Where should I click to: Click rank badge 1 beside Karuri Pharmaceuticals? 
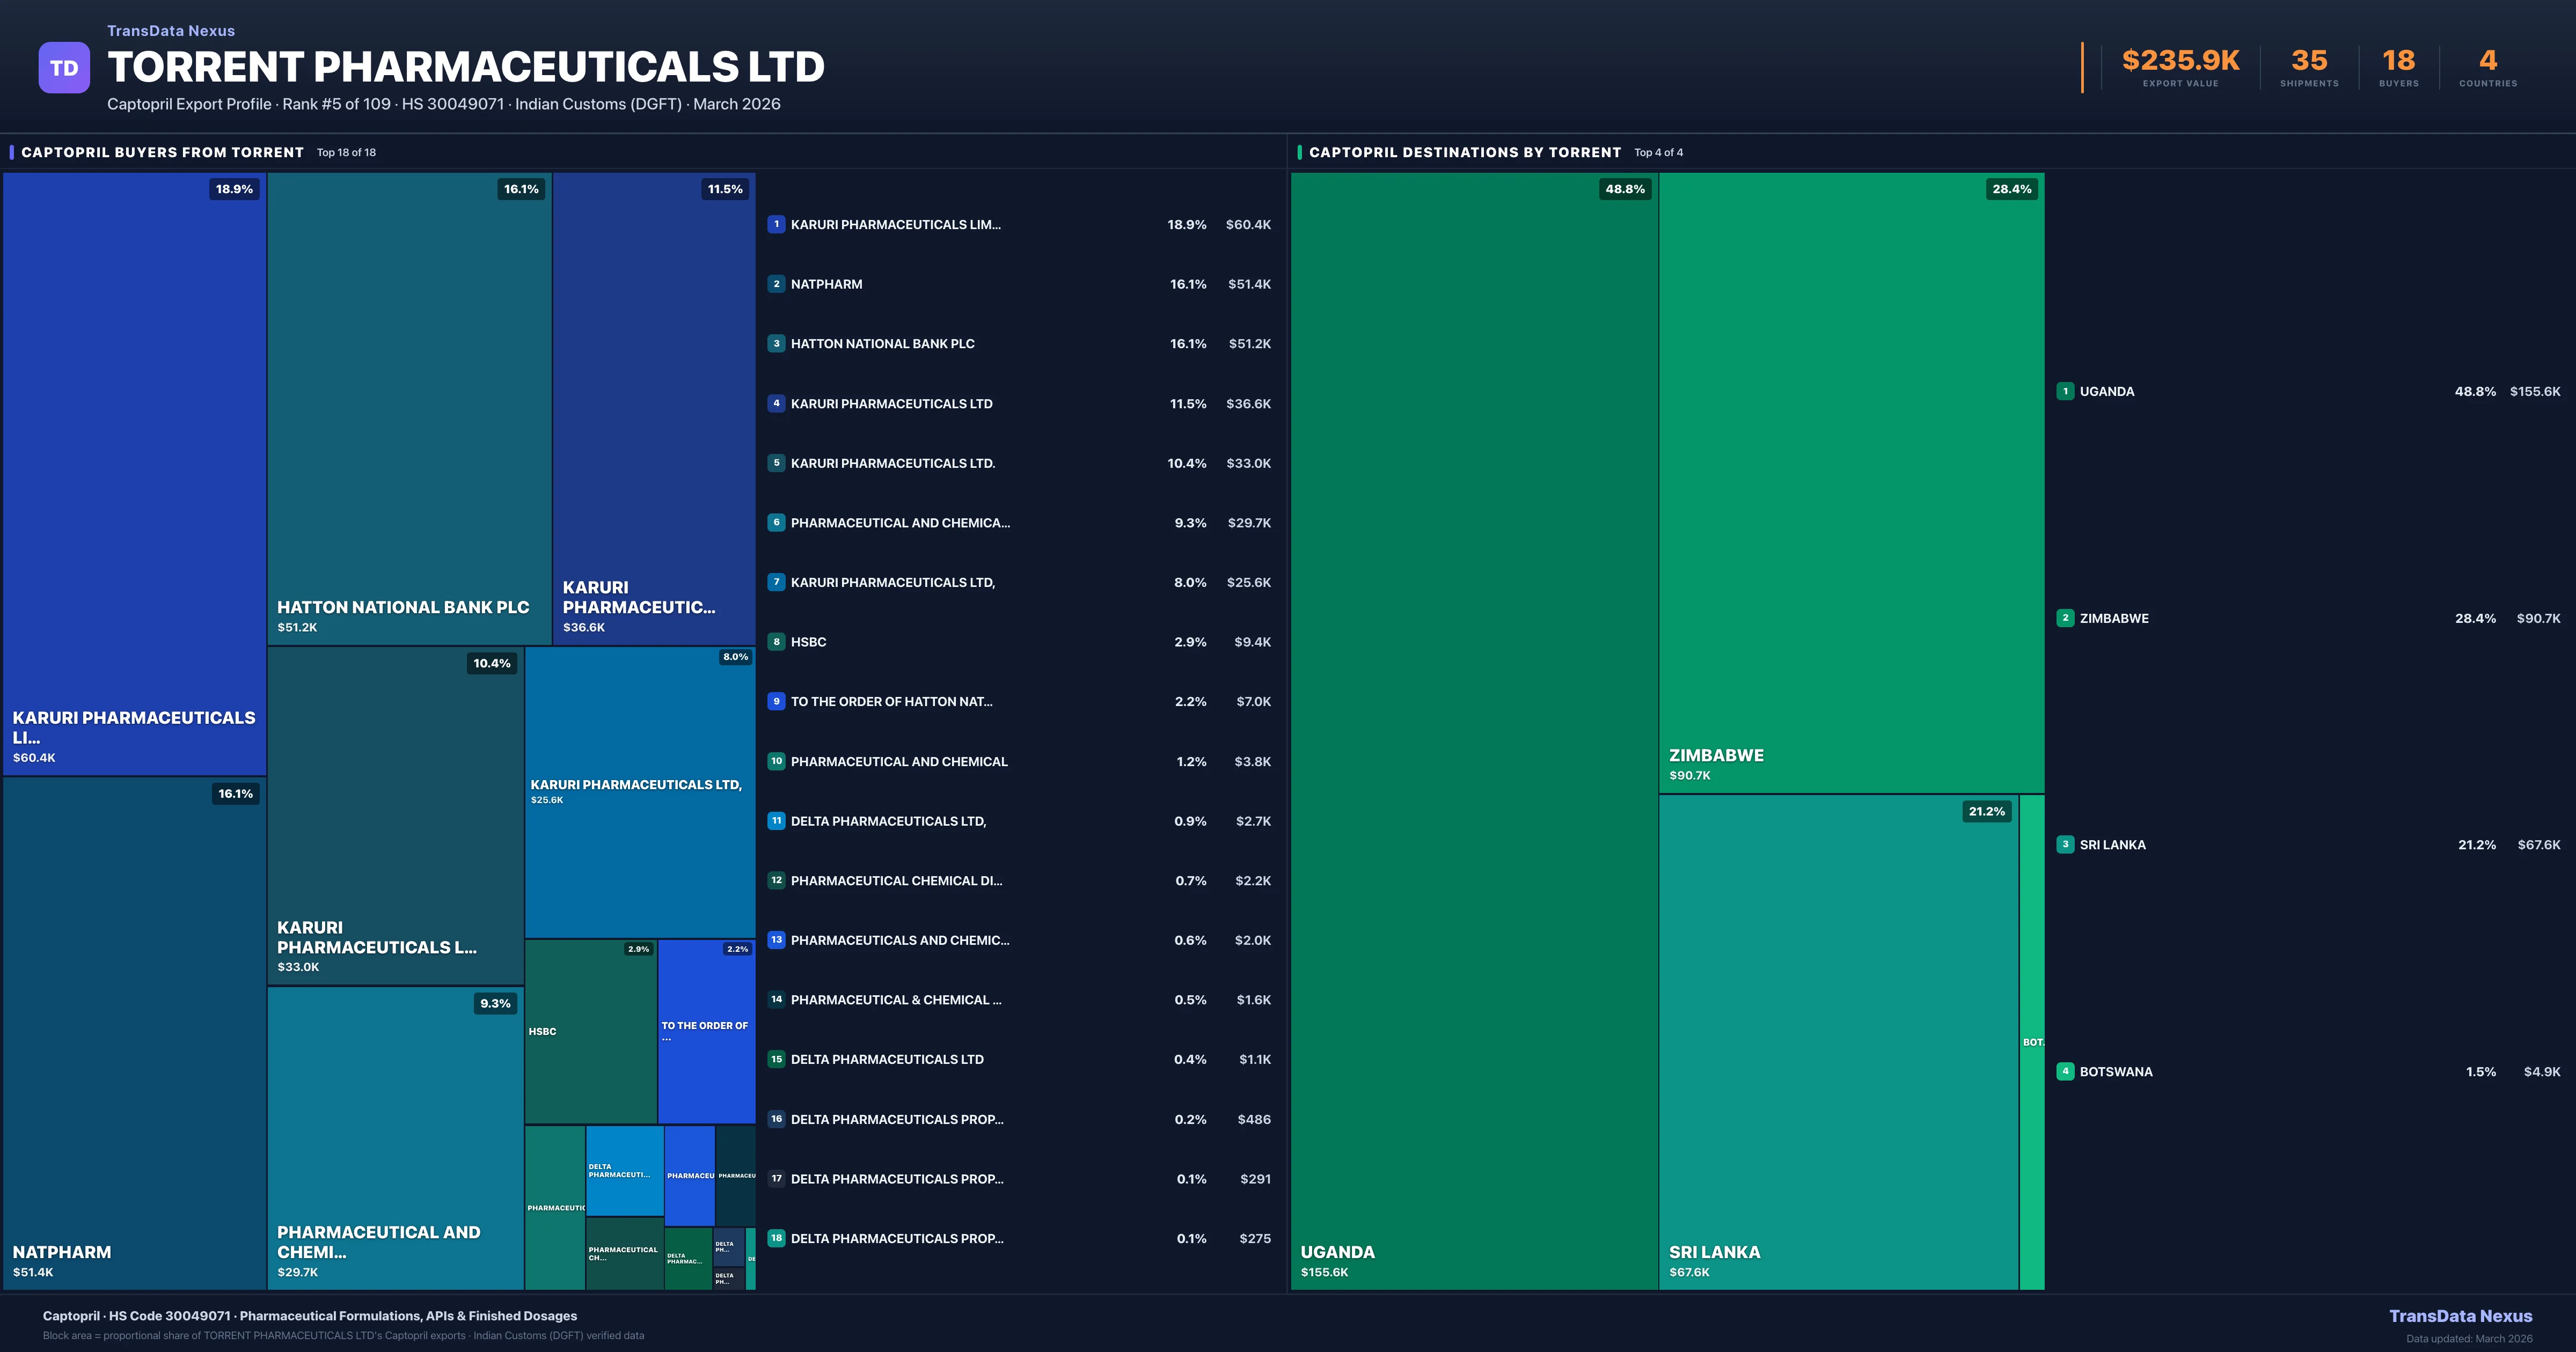[776, 224]
